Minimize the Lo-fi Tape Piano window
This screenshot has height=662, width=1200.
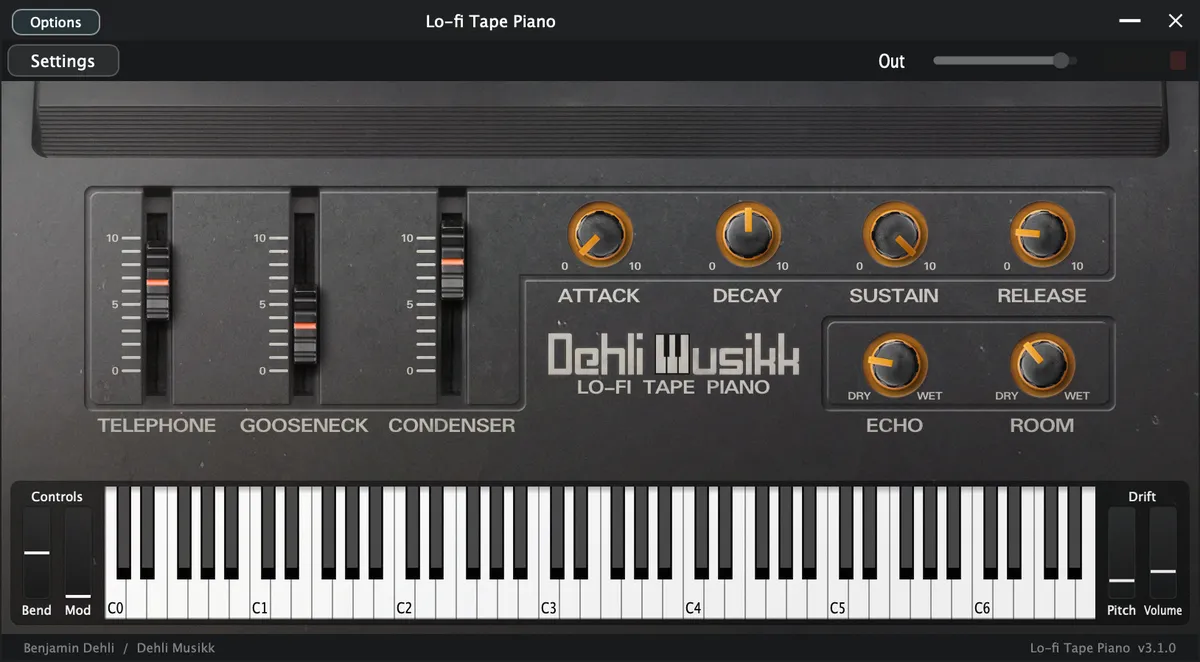pos(1129,21)
